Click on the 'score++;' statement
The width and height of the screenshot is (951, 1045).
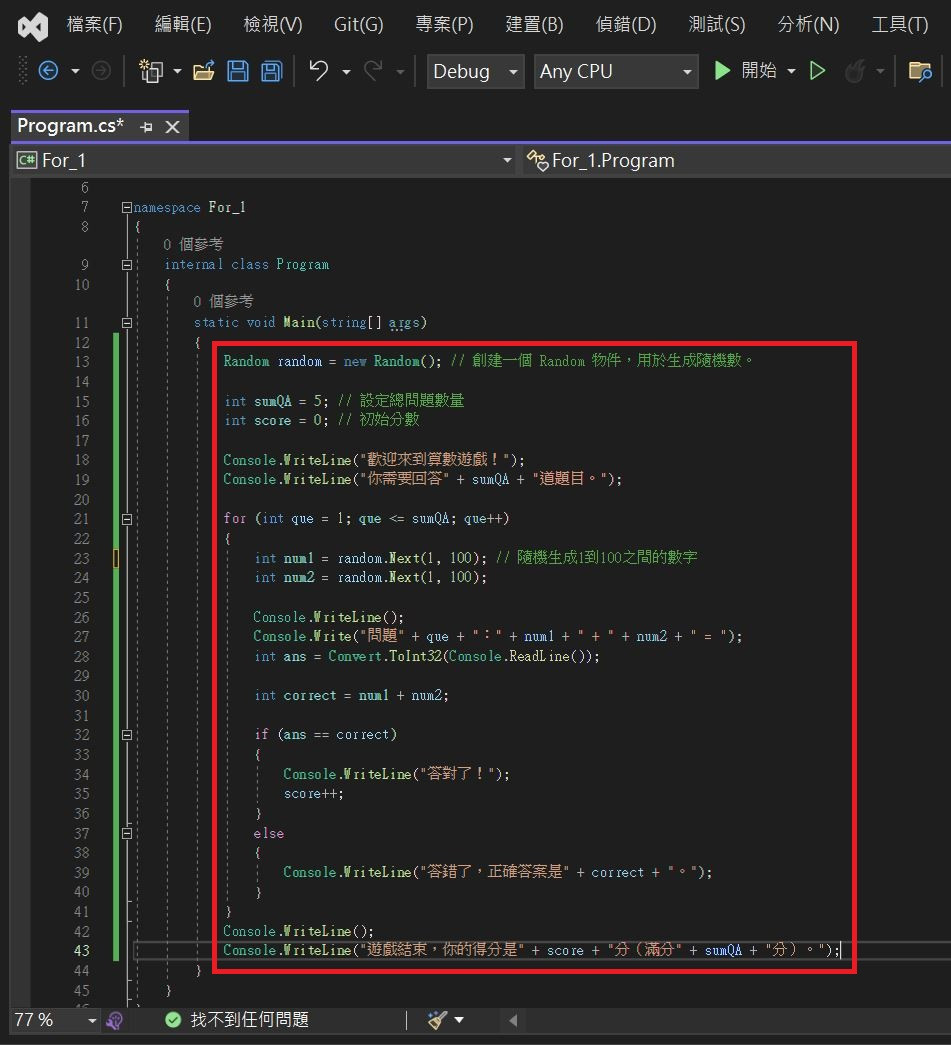[313, 794]
